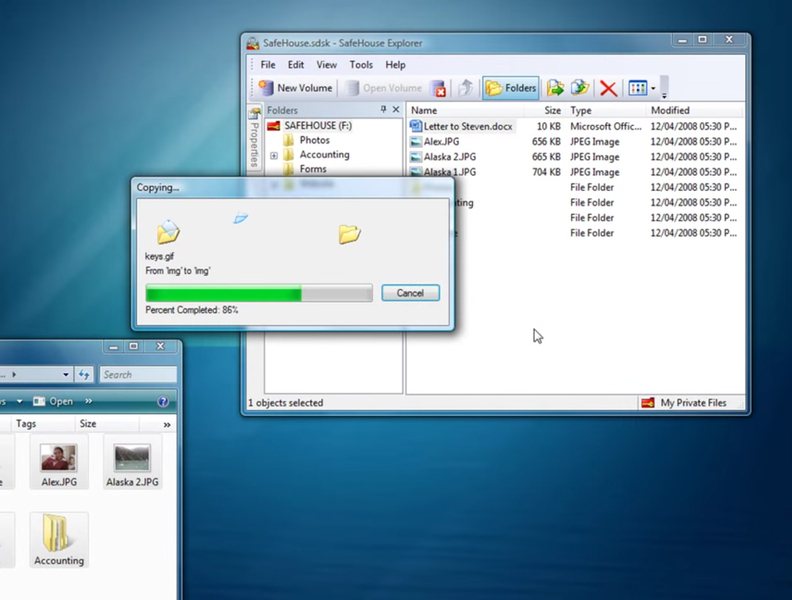
Task: Select the Accounting folder icon in Explorer window
Action: (x=59, y=539)
